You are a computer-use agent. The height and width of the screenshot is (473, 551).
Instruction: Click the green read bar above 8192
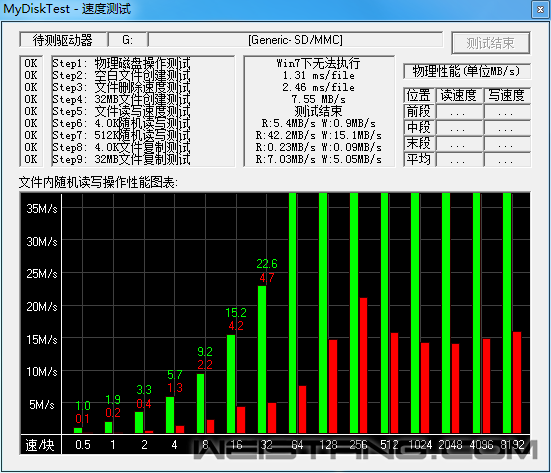(x=507, y=313)
